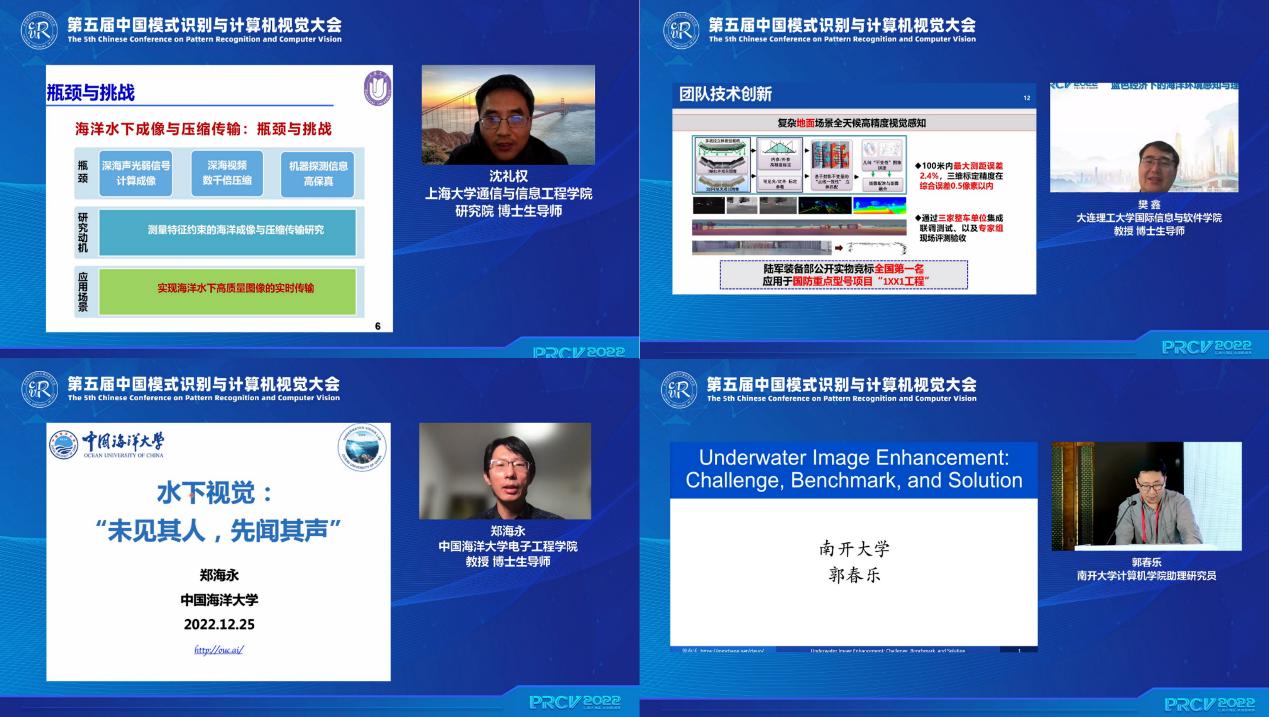Click the conference logo in the bottom-right panel
Image resolution: width=1269 pixels, height=717 pixels.
pos(680,389)
